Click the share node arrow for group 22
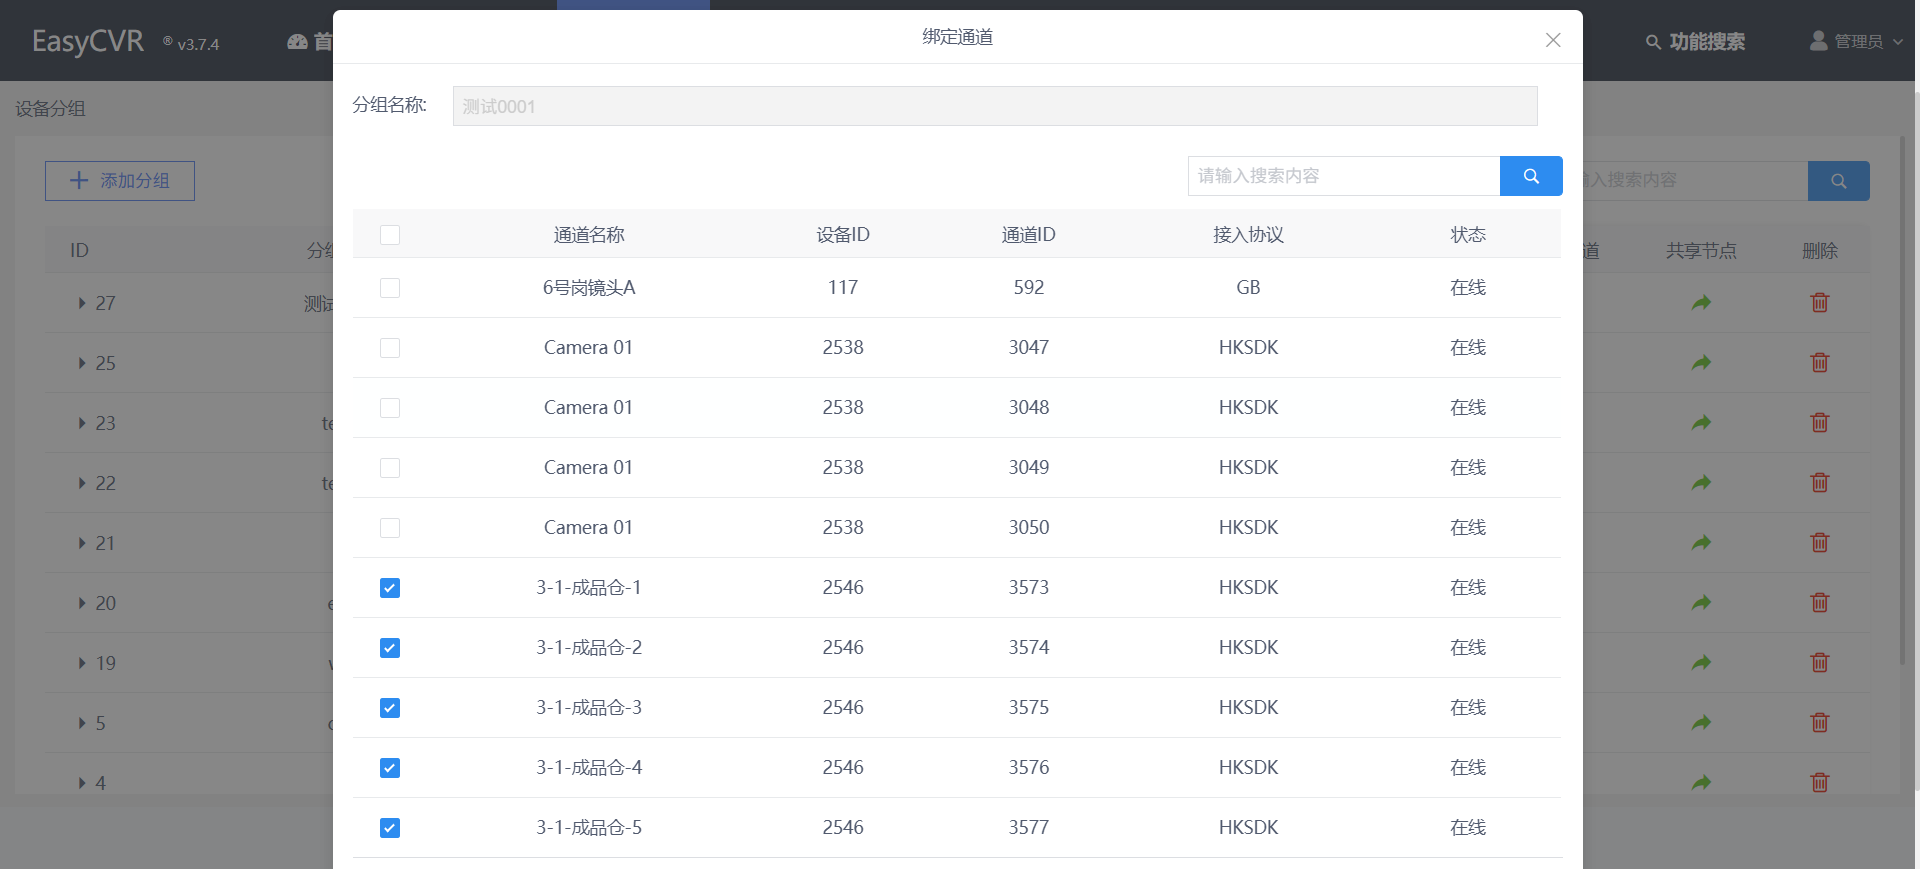This screenshot has height=869, width=1920. [x=1700, y=483]
